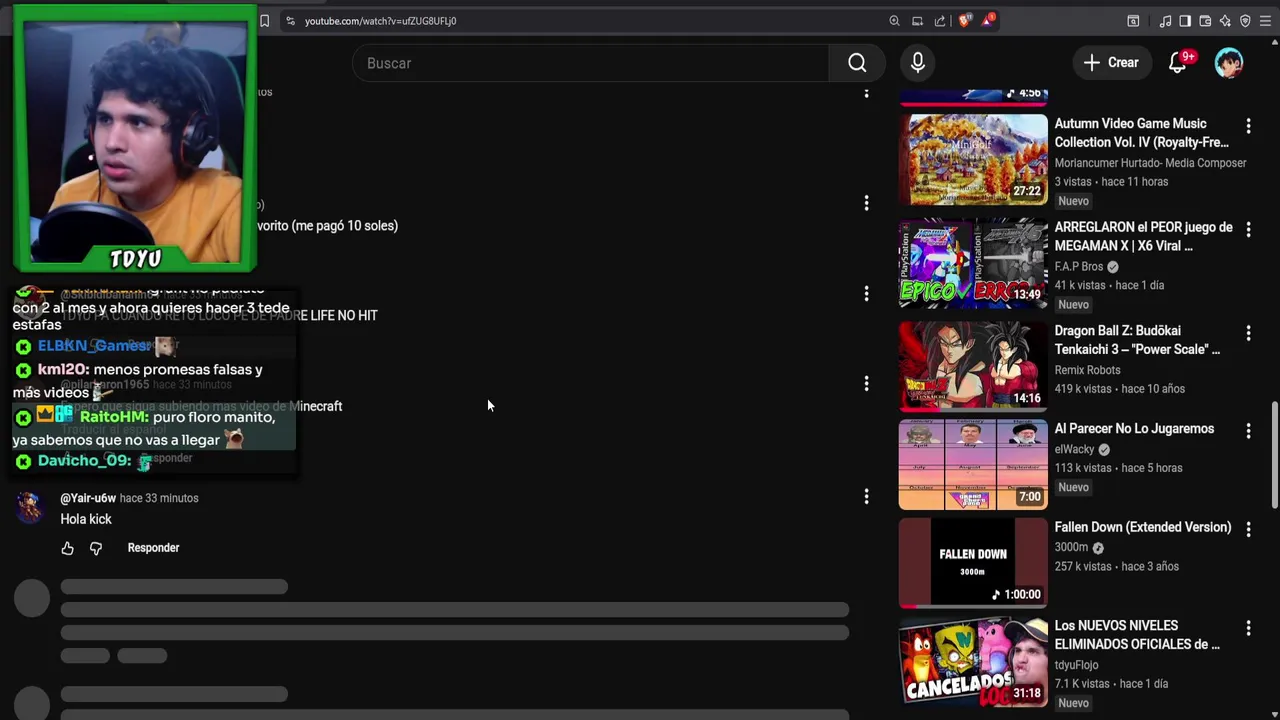
Task: Open the music playlist icon in toolbar
Action: pos(1165,21)
